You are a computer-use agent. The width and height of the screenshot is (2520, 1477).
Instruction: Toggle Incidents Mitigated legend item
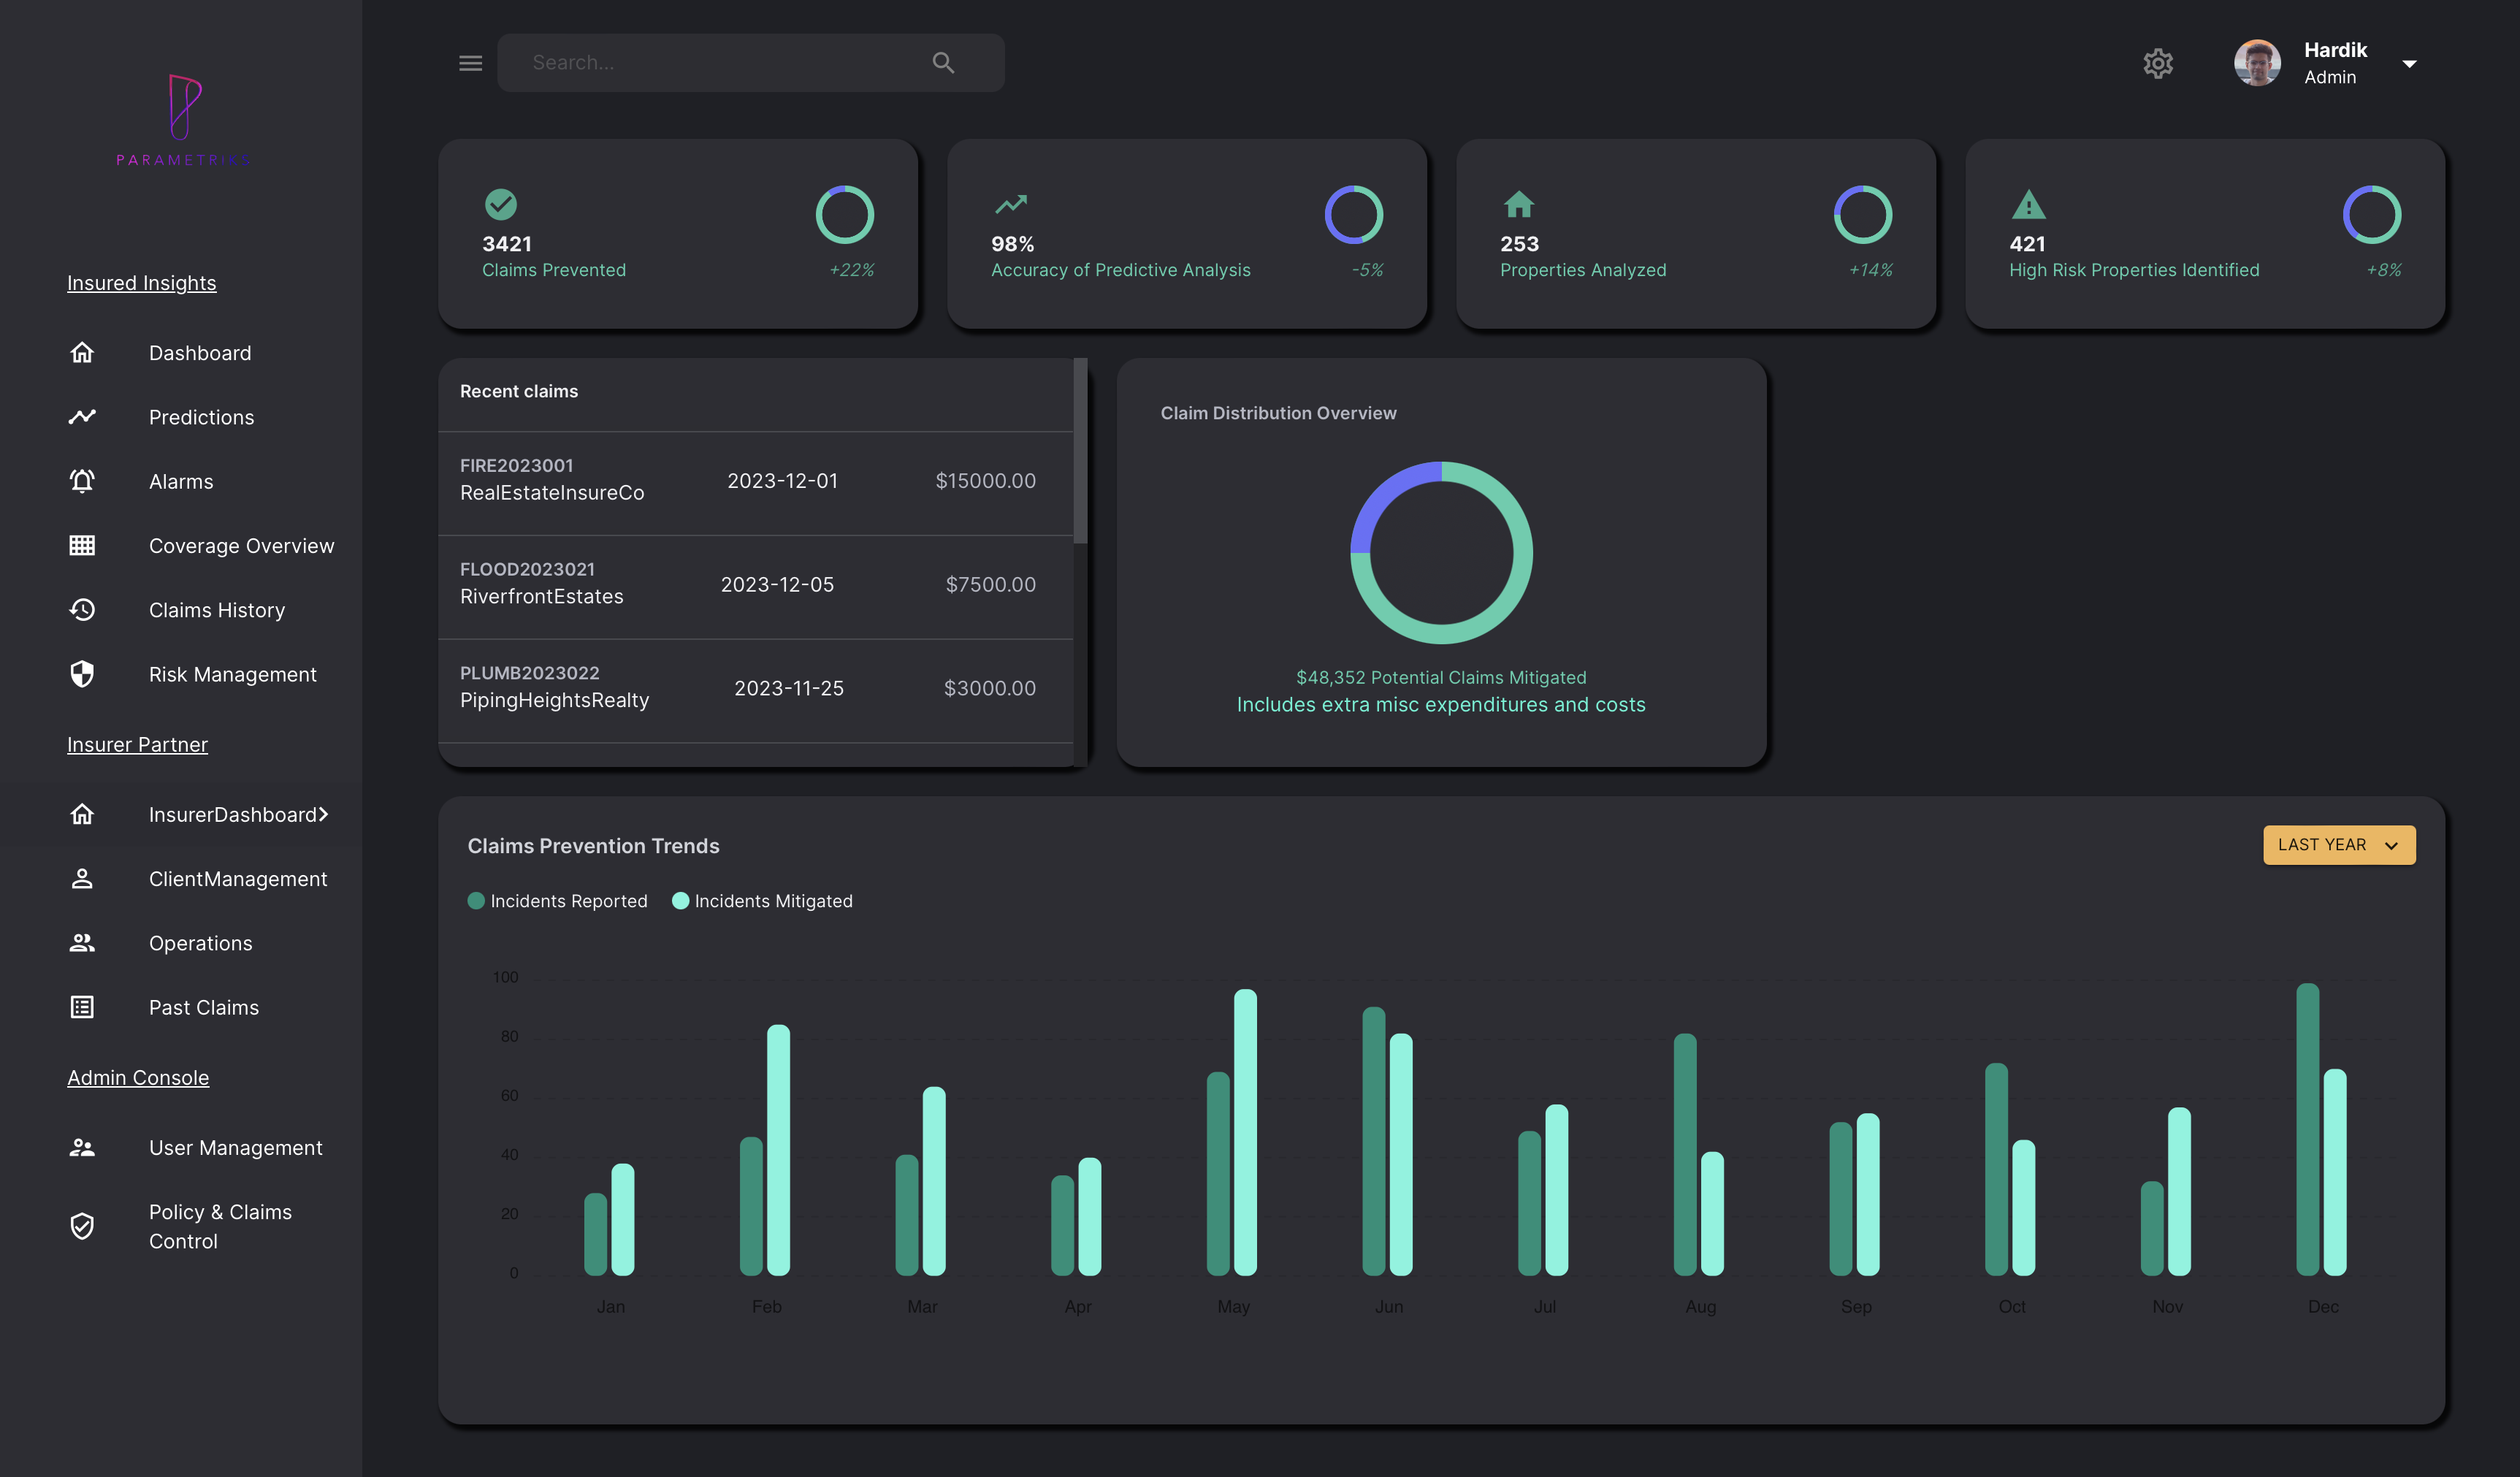(x=763, y=901)
